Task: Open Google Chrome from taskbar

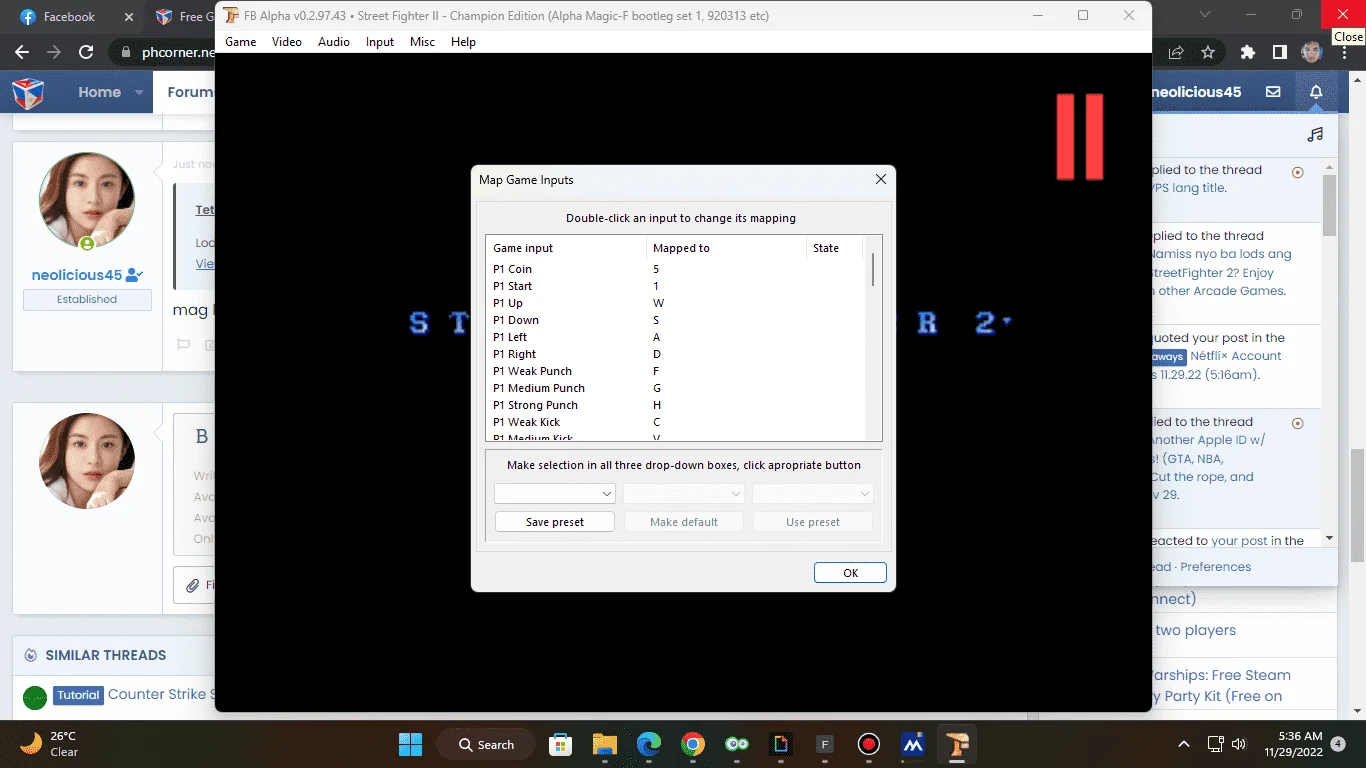Action: click(693, 744)
